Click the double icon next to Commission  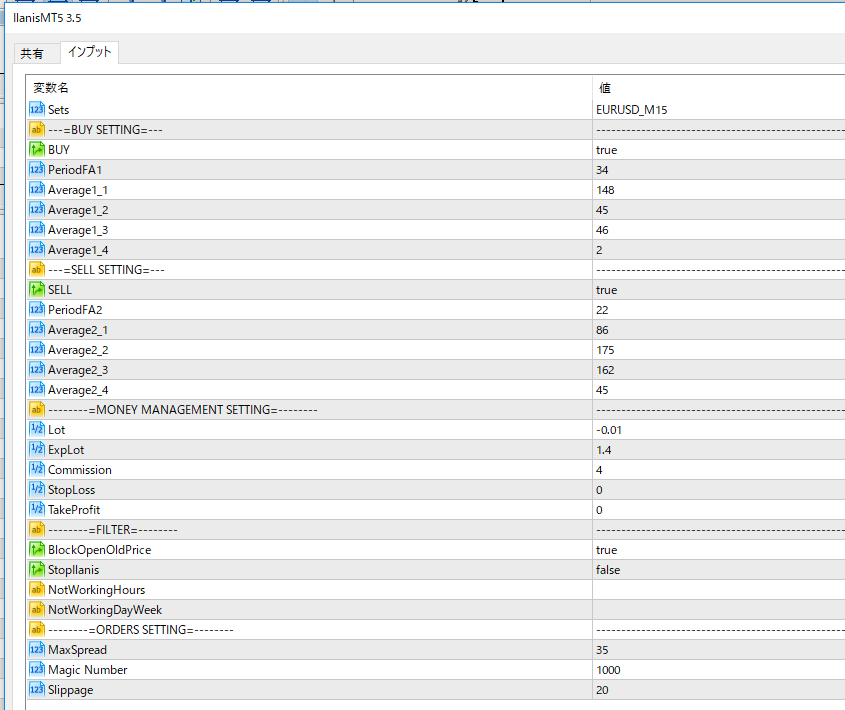click(37, 469)
